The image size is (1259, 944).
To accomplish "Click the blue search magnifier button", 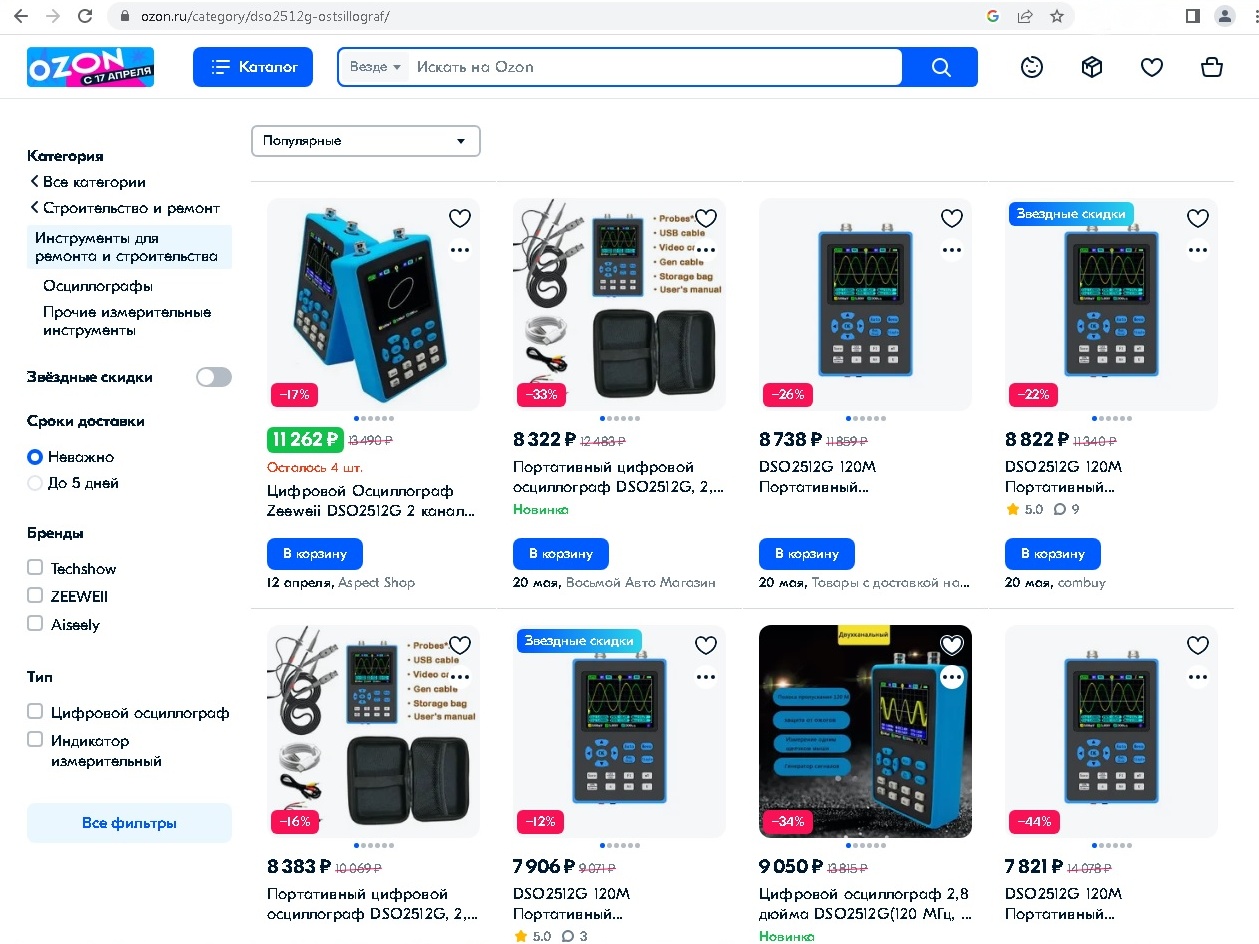I will click(x=940, y=67).
